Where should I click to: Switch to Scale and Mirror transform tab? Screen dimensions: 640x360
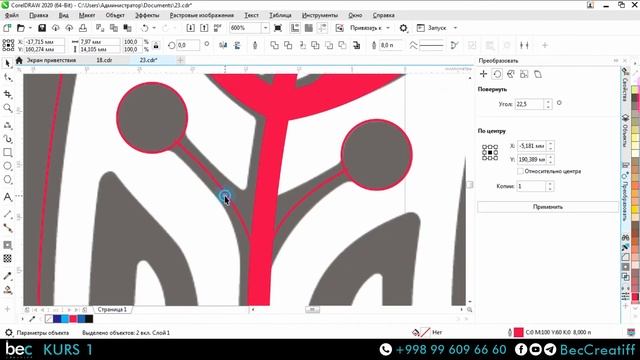(511, 74)
